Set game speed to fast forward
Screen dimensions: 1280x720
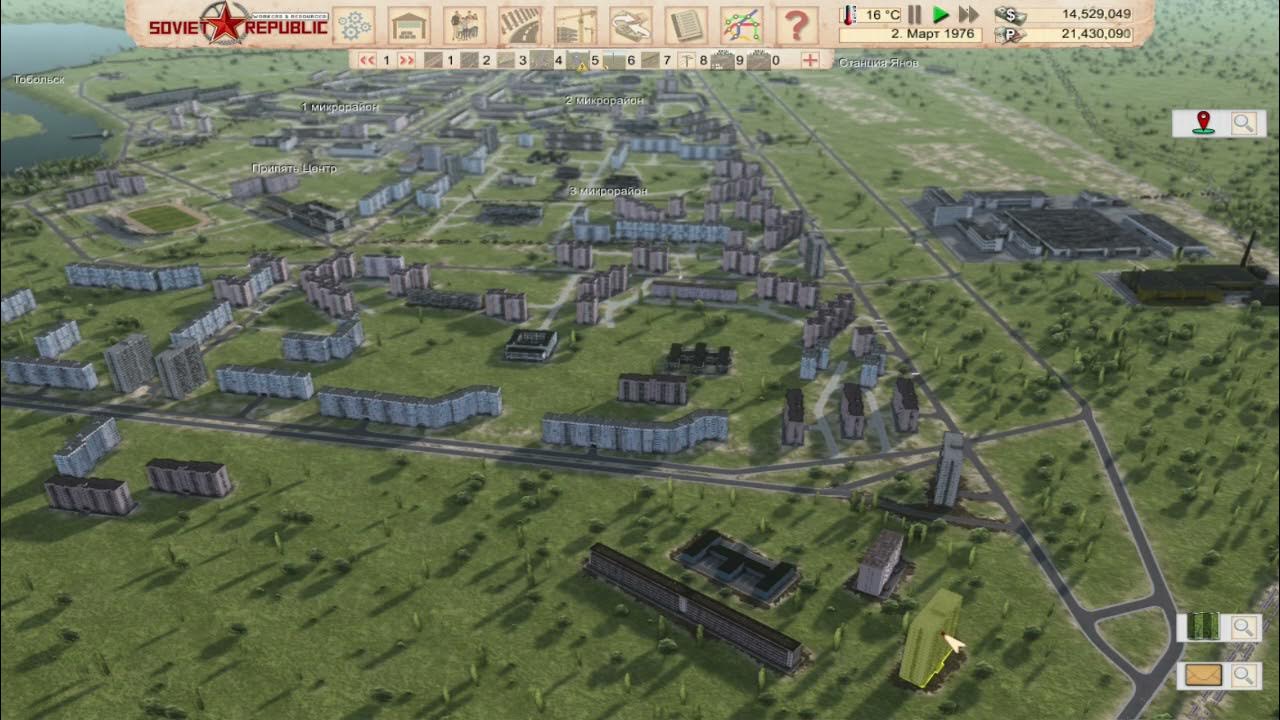click(x=968, y=14)
